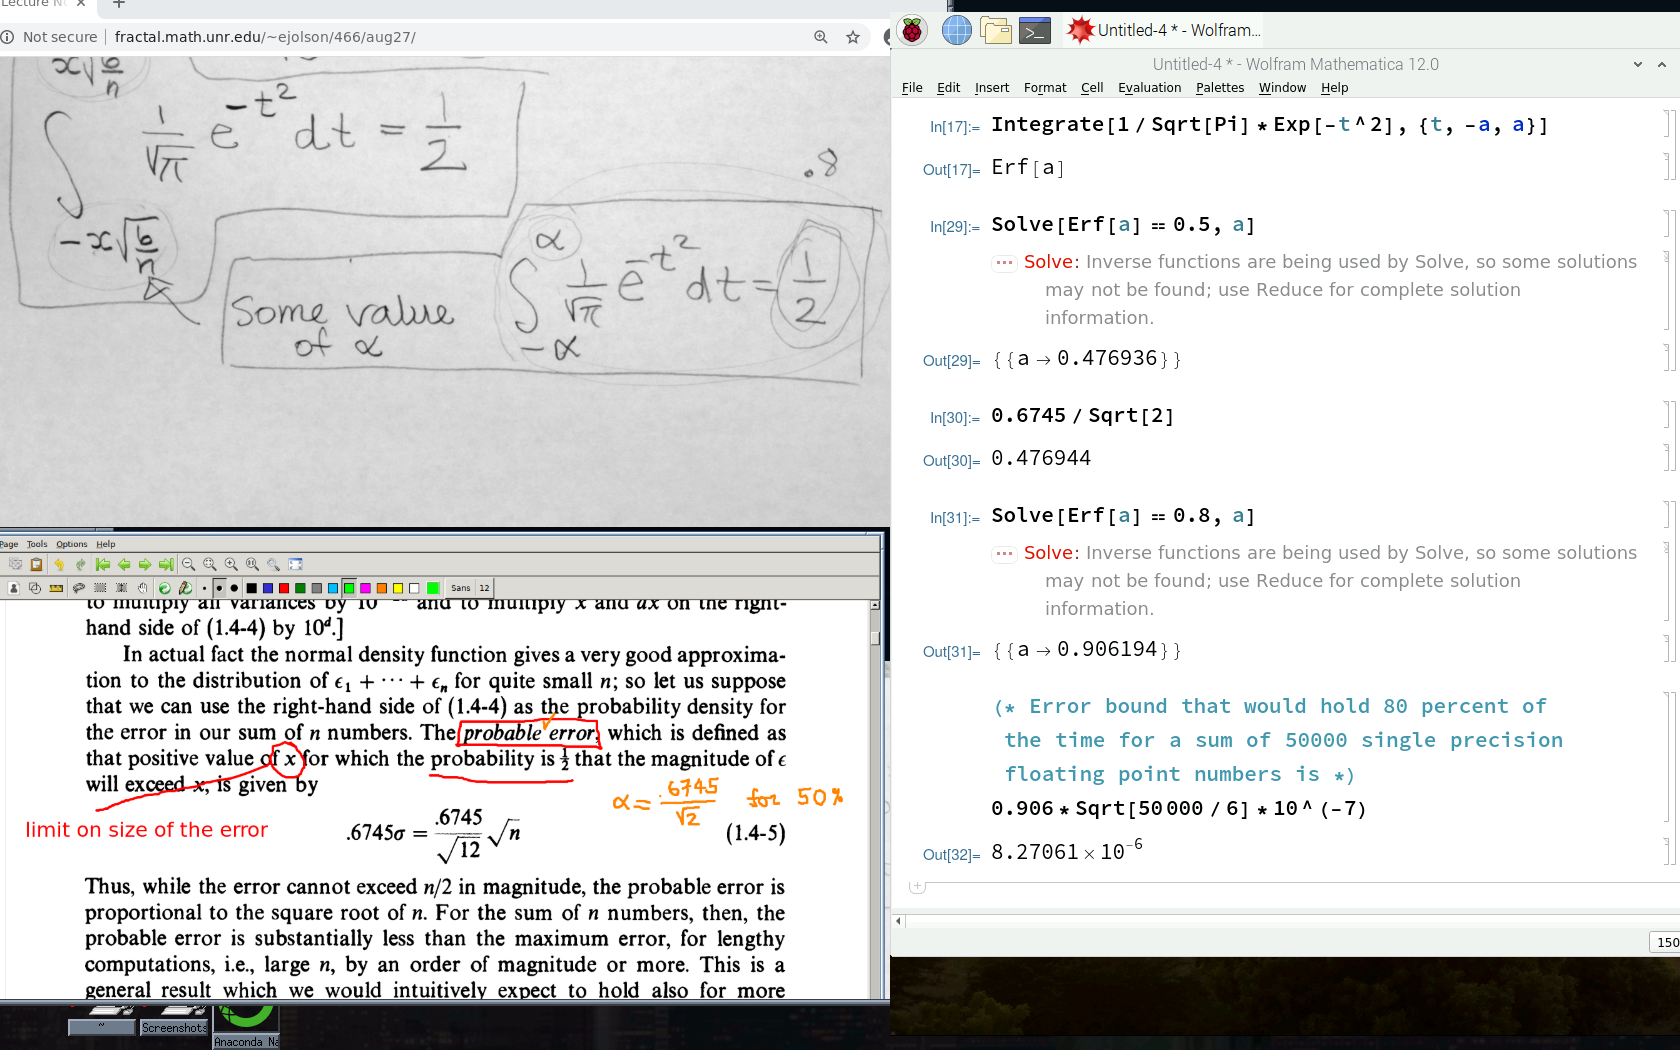The width and height of the screenshot is (1680, 1050).
Task: Select the hand pan tool
Action: (143, 588)
